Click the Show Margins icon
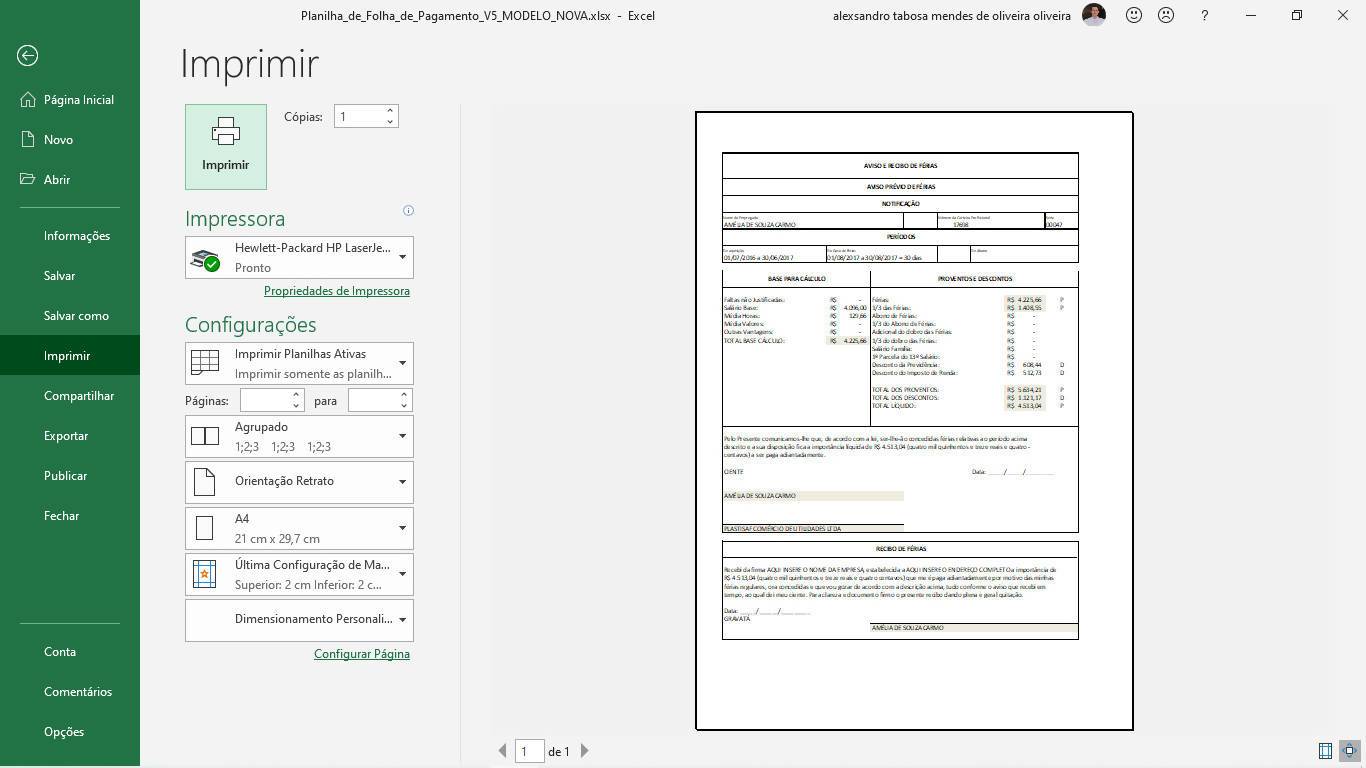 pyautogui.click(x=1325, y=751)
